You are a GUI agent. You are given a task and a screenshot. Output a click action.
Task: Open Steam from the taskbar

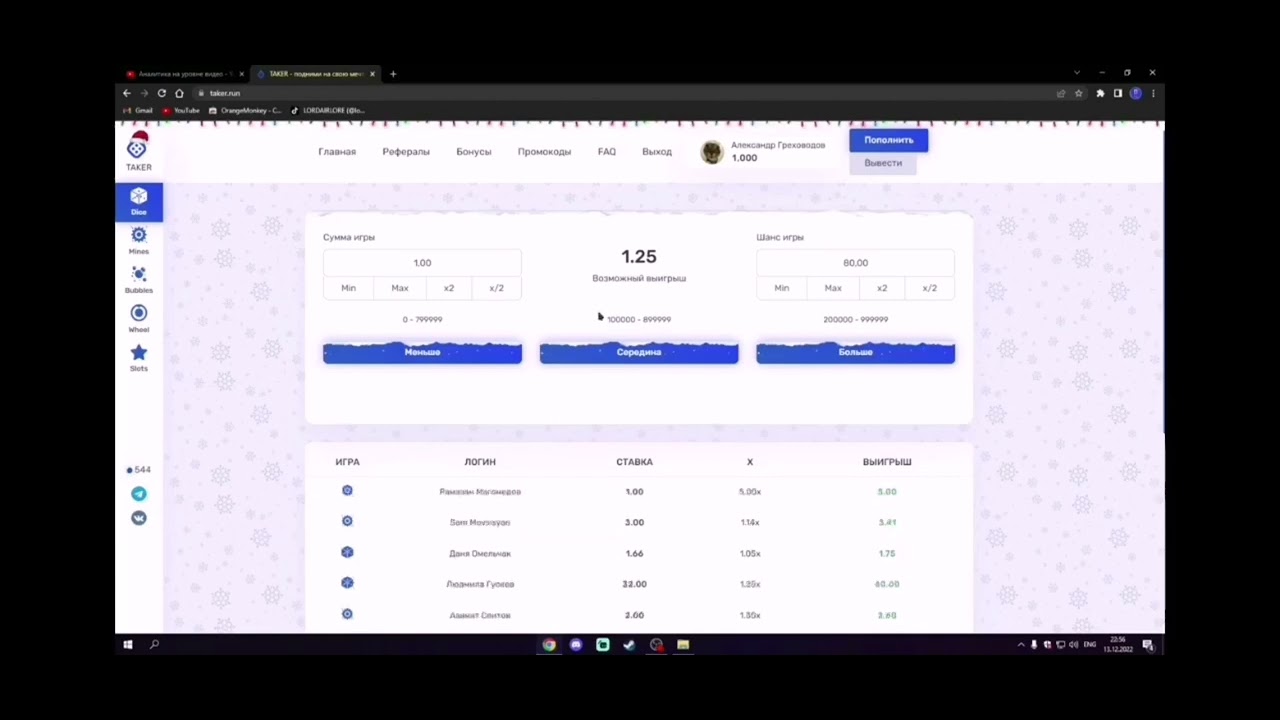pyautogui.click(x=629, y=645)
